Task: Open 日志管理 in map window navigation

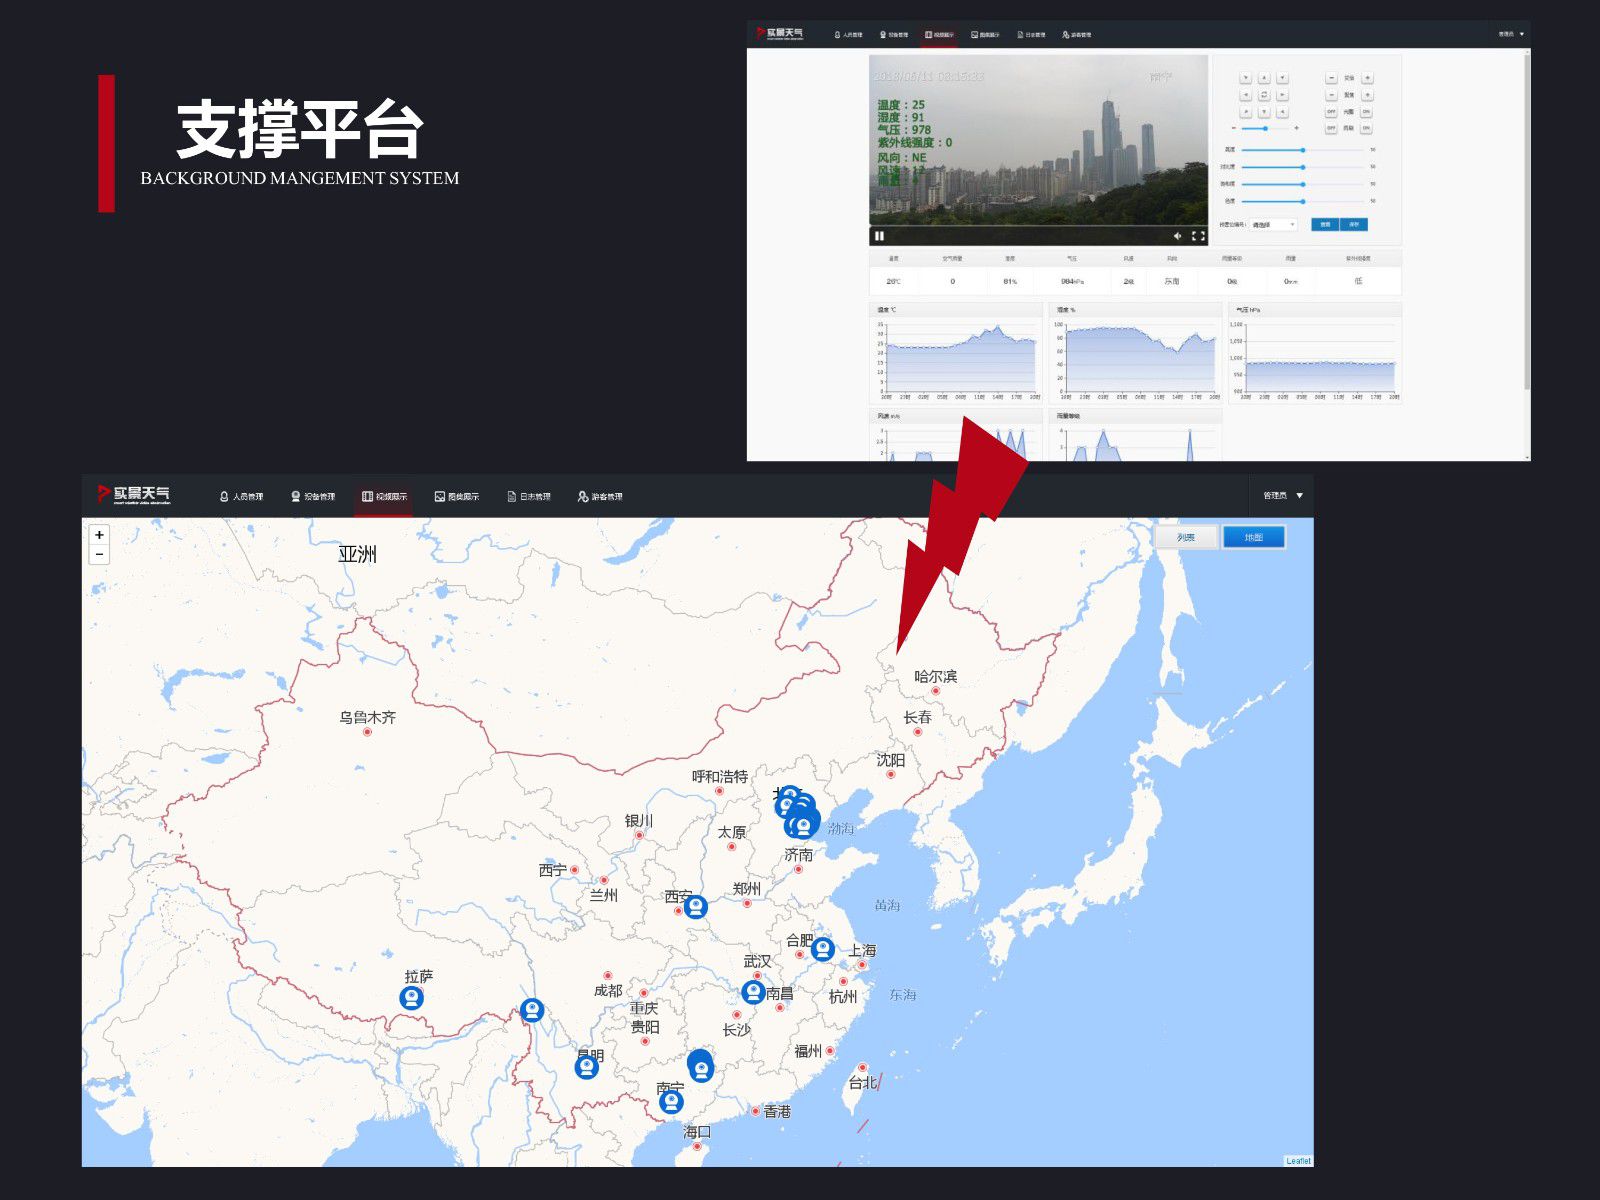Action: click(x=529, y=496)
